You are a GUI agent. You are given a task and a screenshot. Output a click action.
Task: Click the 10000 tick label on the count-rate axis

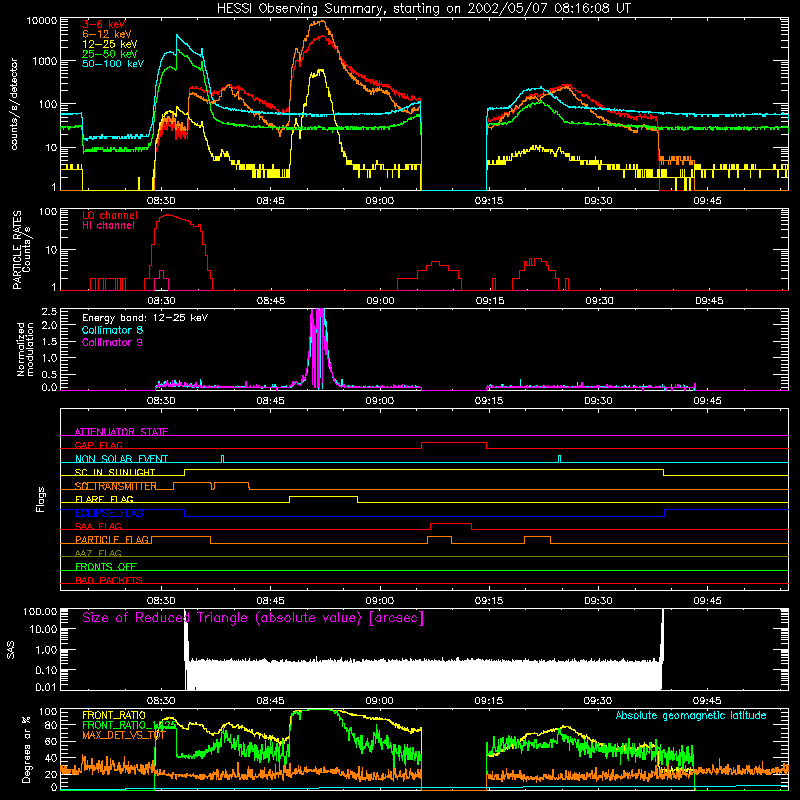tap(42, 21)
